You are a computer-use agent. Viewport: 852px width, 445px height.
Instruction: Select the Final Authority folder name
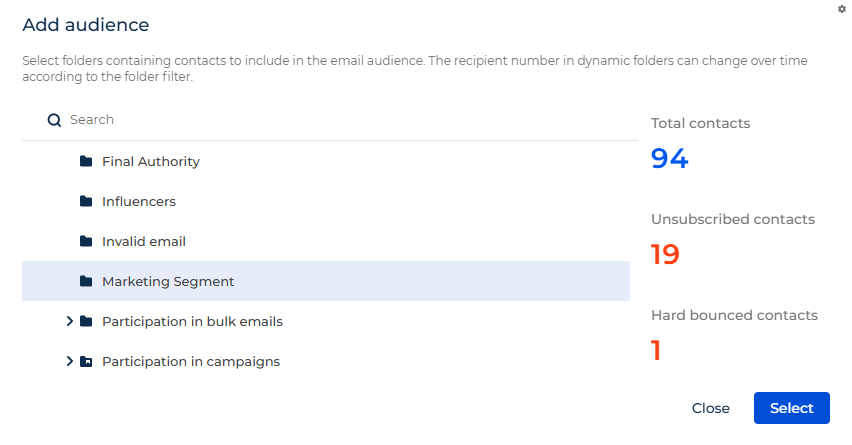[151, 161]
